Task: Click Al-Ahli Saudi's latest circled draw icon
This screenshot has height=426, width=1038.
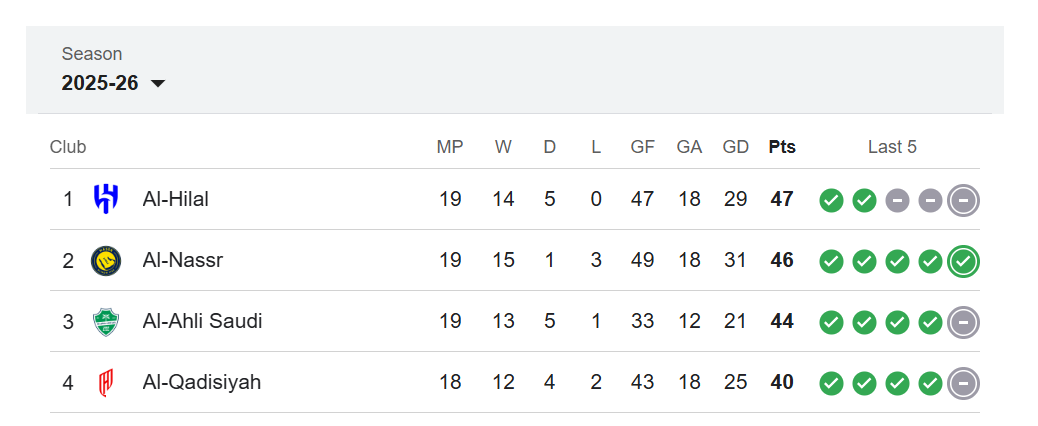Action: click(963, 322)
